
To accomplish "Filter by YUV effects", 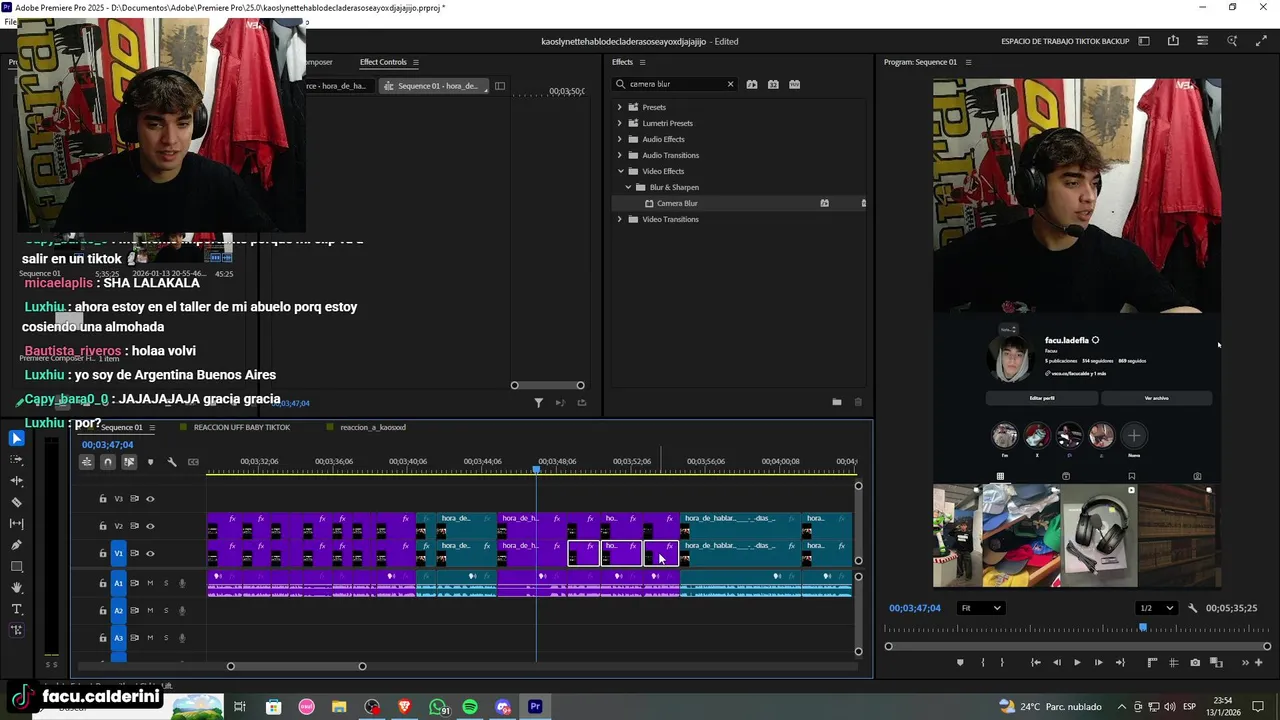I will tap(795, 84).
